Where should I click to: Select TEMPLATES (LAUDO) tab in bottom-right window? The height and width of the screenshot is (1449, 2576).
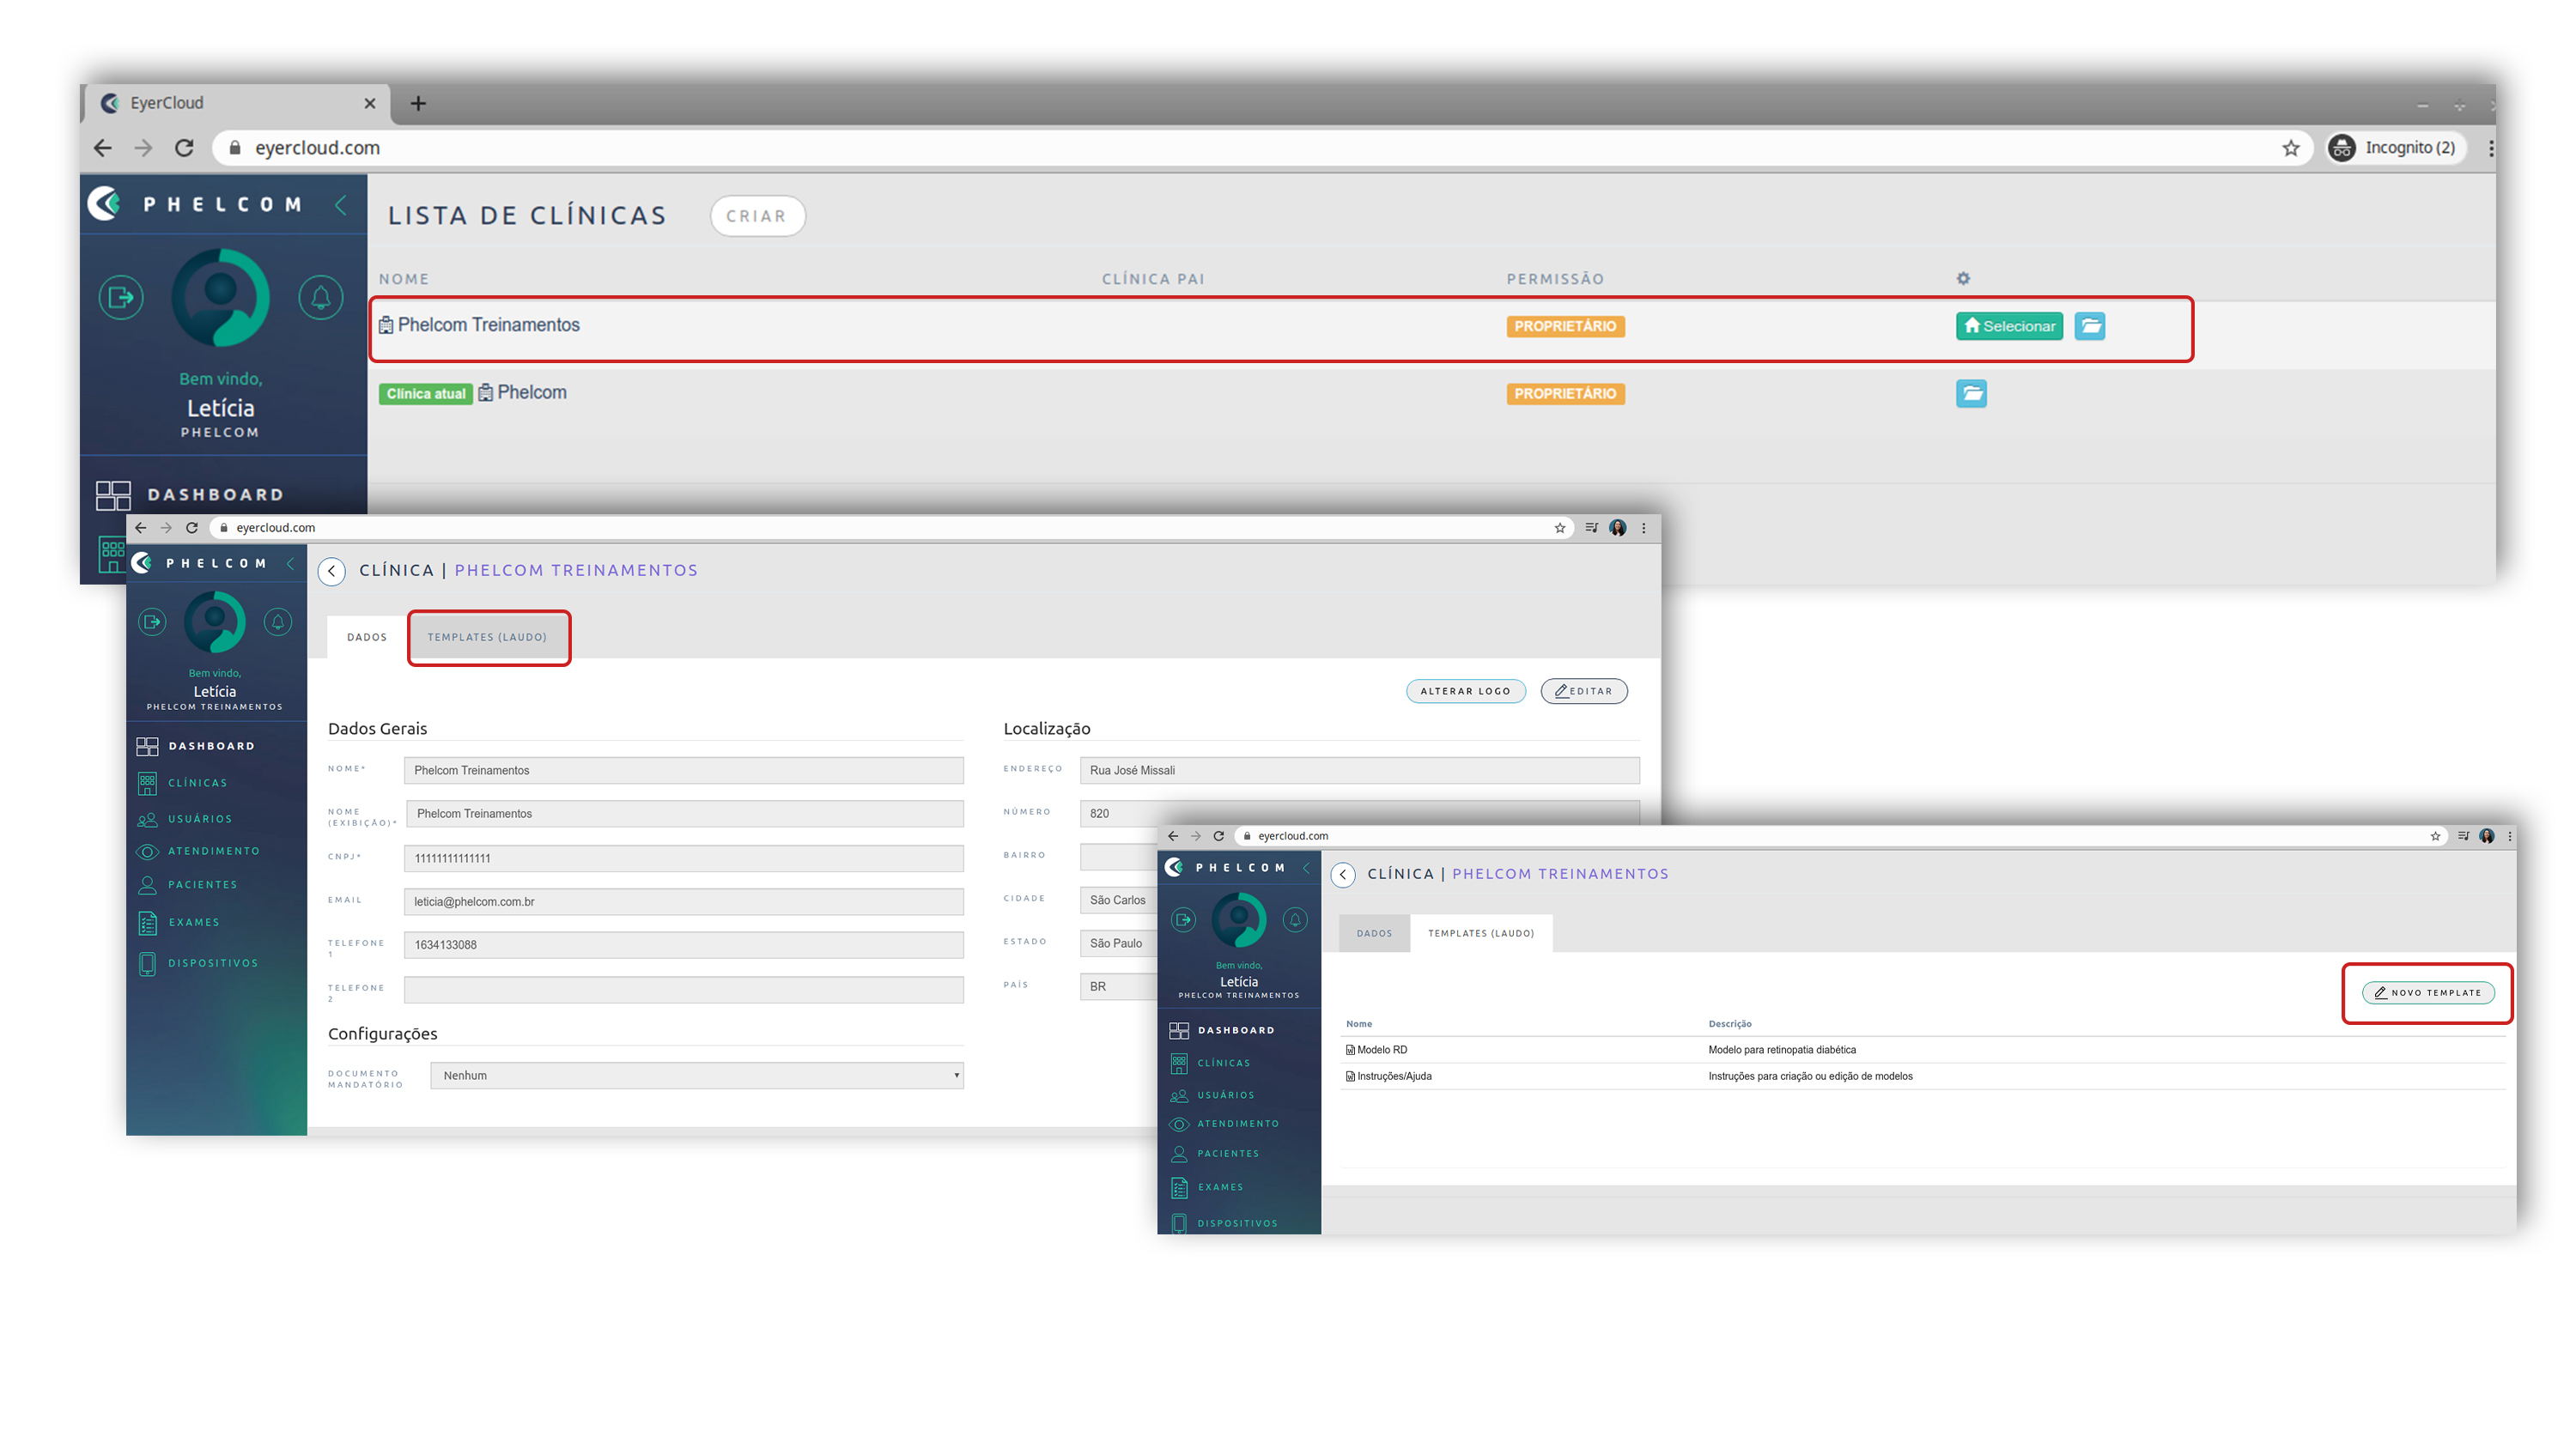click(x=1481, y=933)
